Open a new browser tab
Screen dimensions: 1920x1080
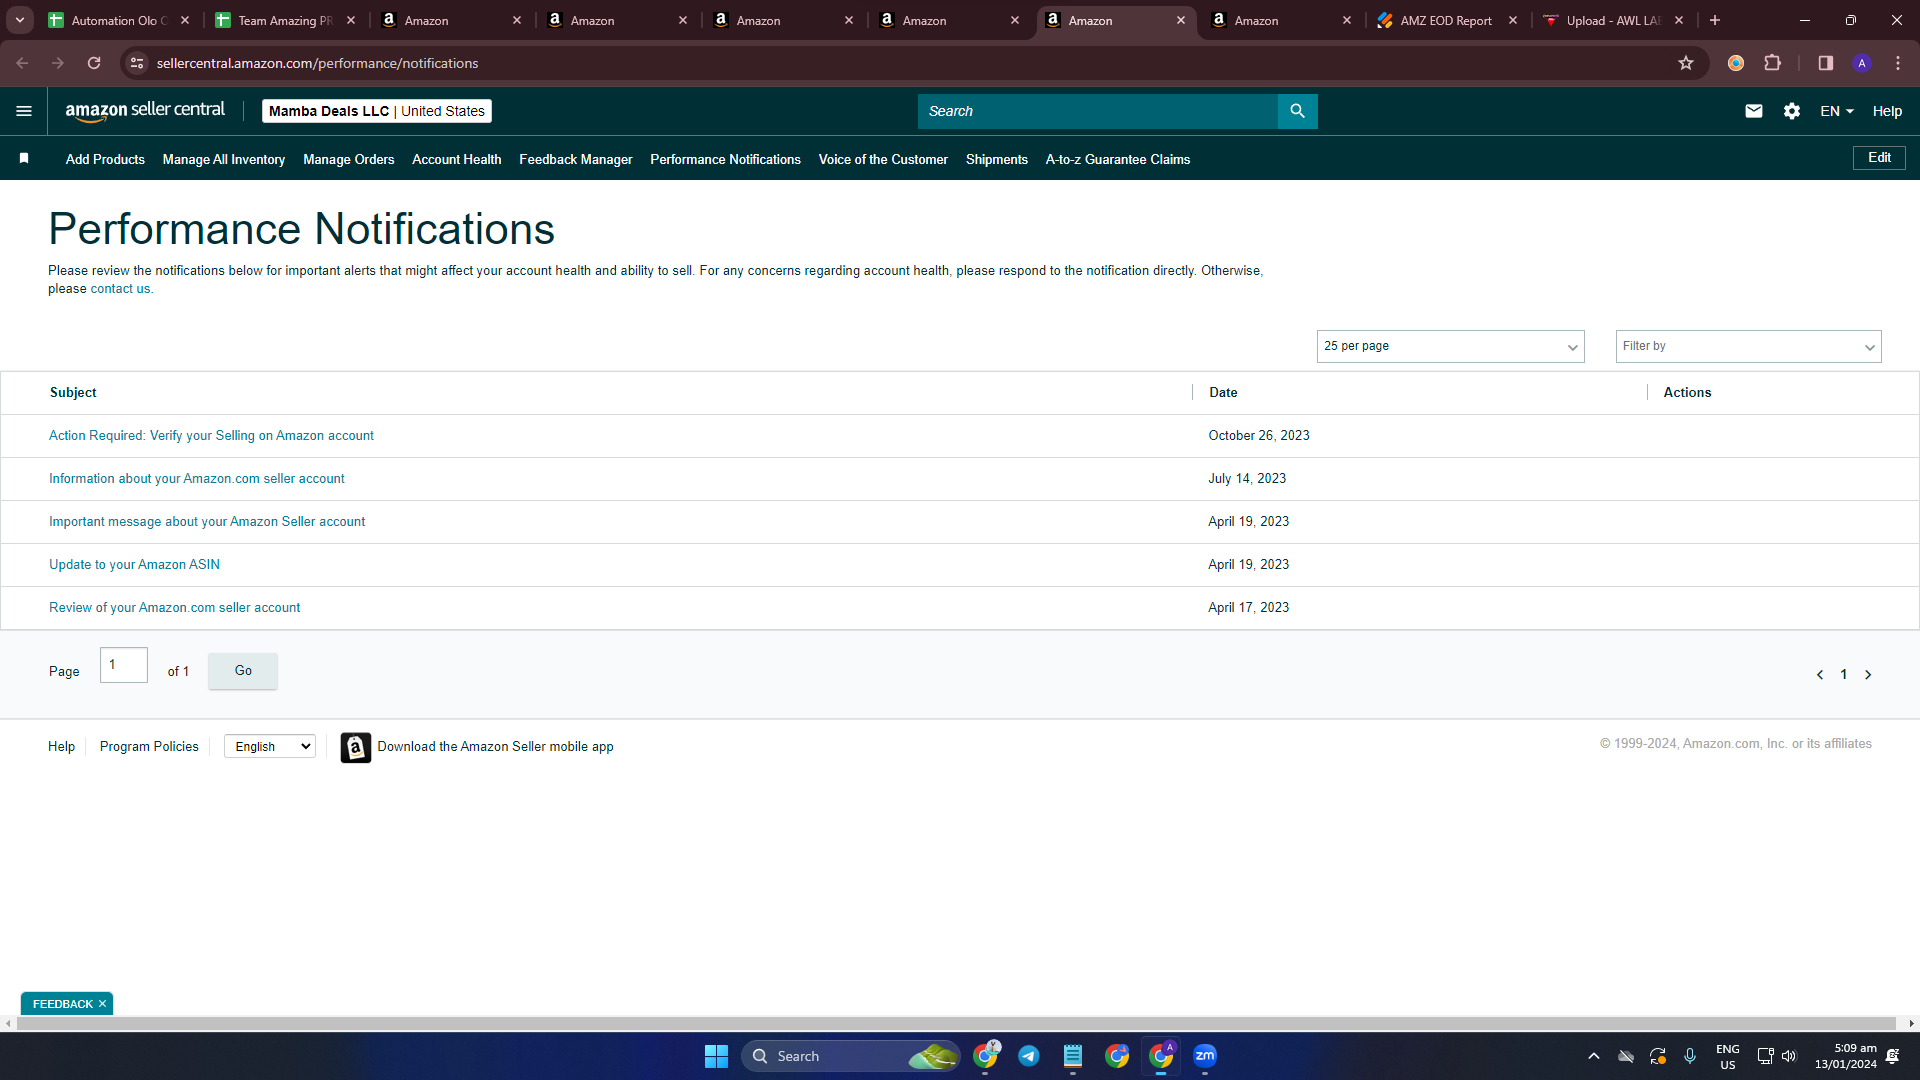(1715, 20)
